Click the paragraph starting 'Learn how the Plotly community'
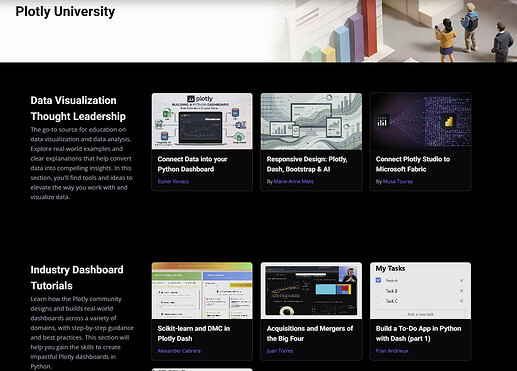This screenshot has height=371, width=517. pyautogui.click(x=82, y=332)
